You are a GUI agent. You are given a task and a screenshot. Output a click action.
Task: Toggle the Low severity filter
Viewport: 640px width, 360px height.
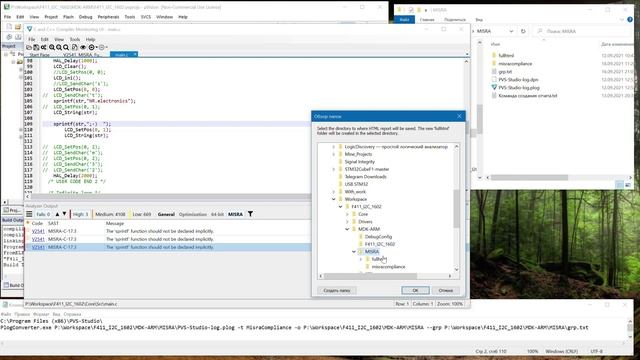click(142, 214)
